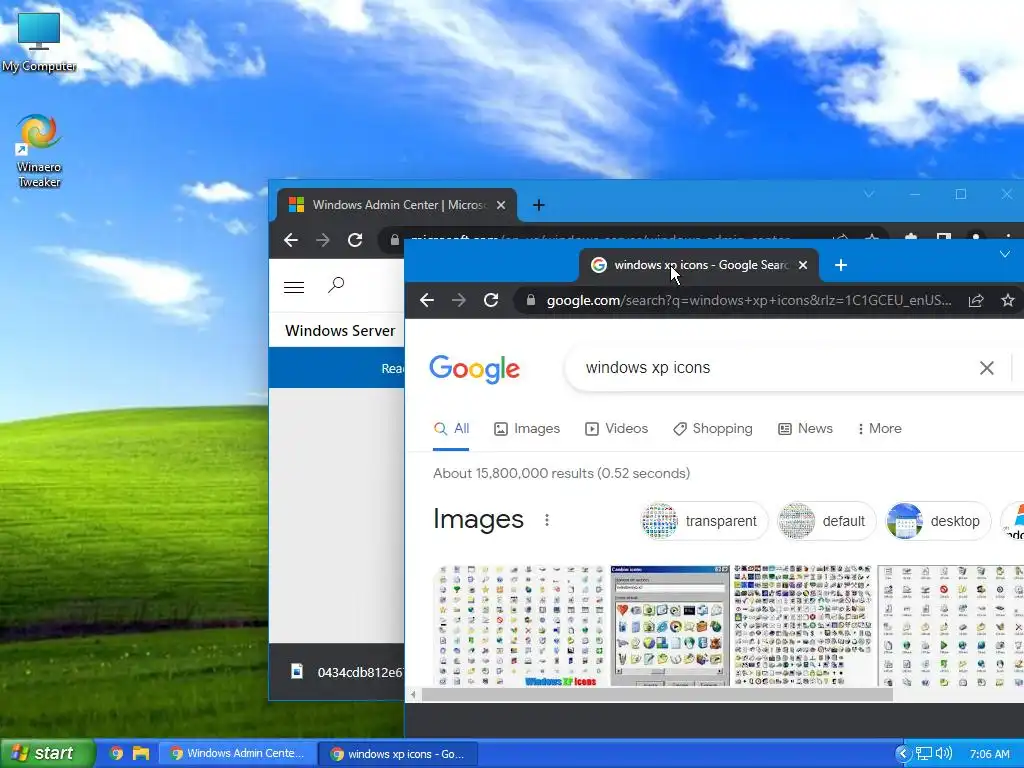Viewport: 1024px width, 768px height.
Task: Go back in Admin Center window
Action: pos(291,240)
